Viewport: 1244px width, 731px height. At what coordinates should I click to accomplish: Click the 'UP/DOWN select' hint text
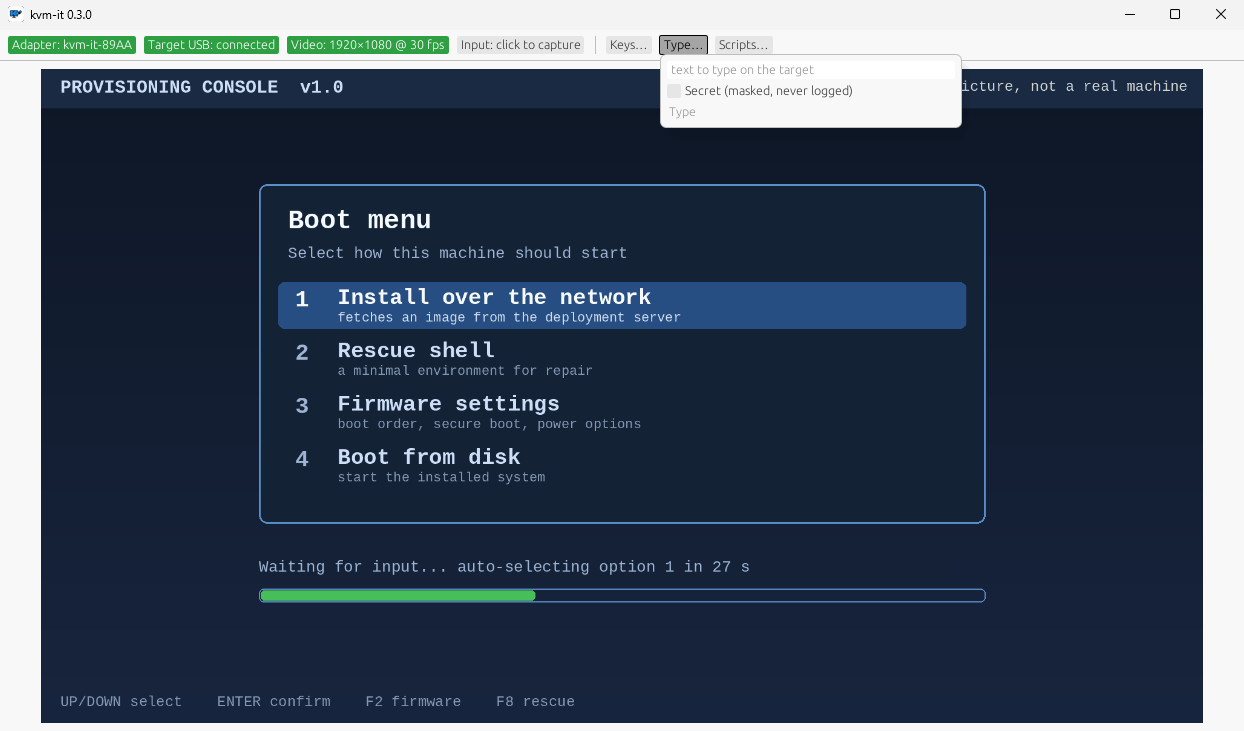click(x=121, y=702)
